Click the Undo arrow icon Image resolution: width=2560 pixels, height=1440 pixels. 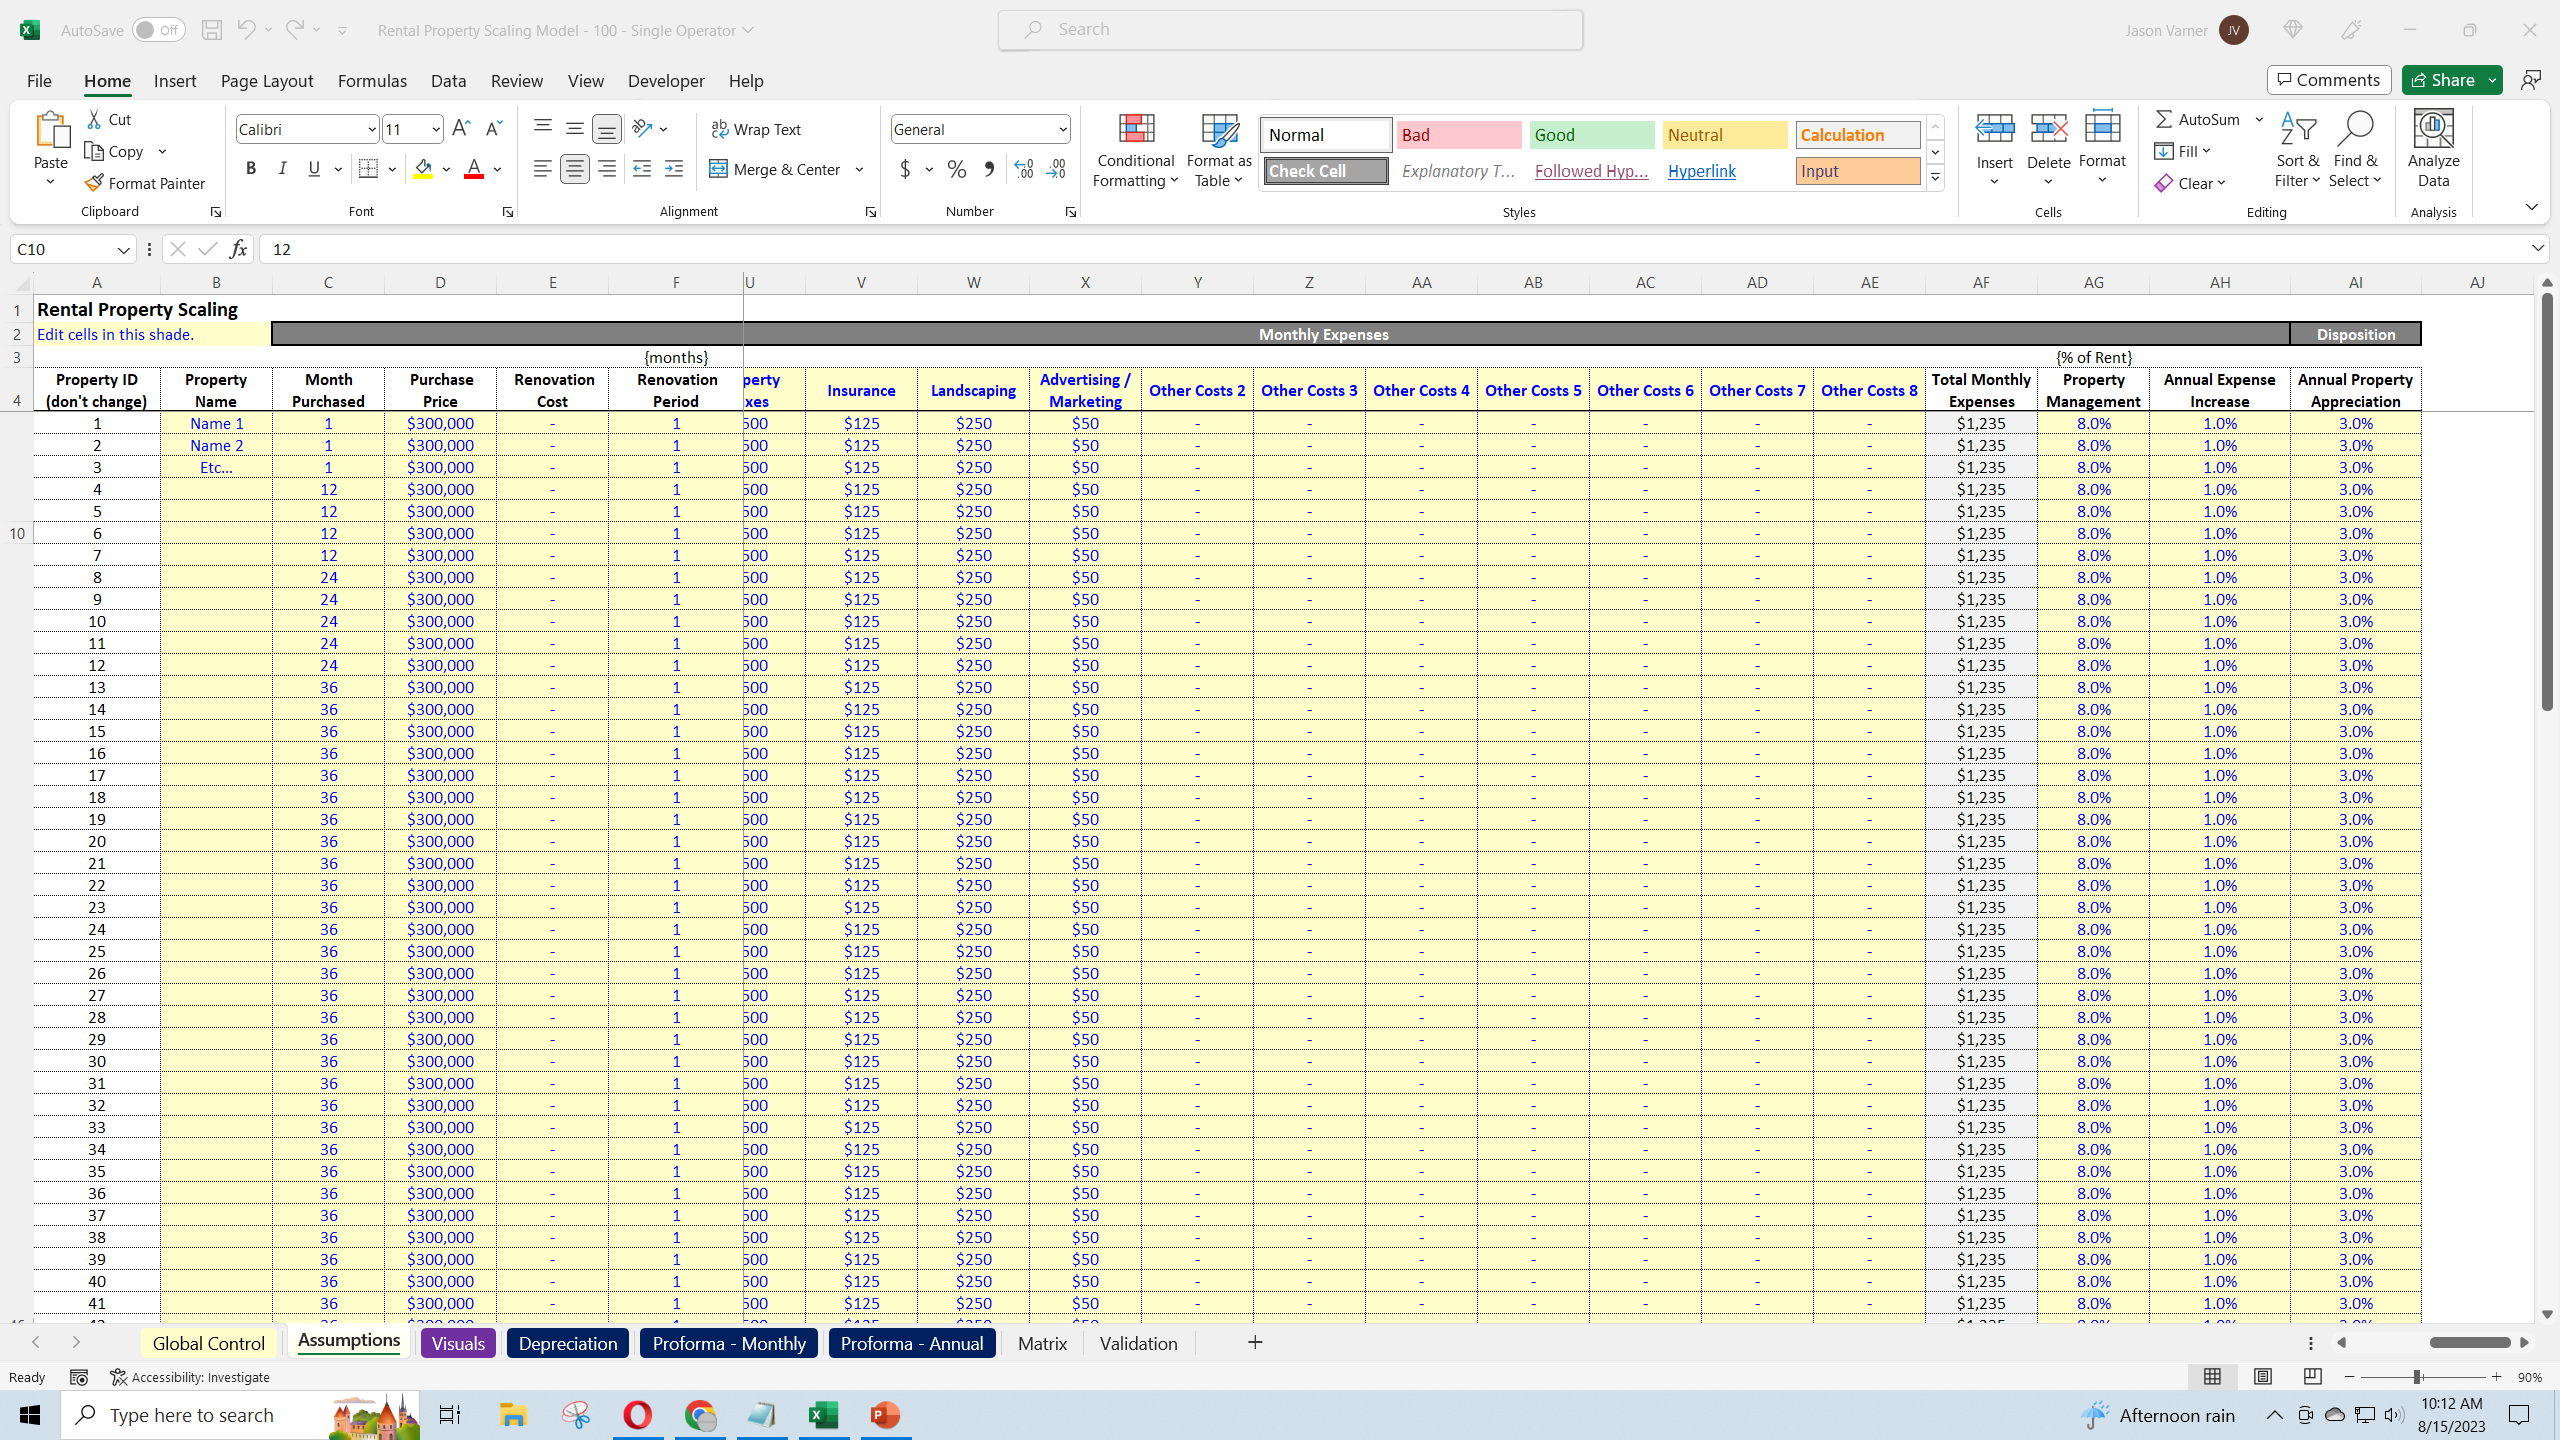pos(246,30)
